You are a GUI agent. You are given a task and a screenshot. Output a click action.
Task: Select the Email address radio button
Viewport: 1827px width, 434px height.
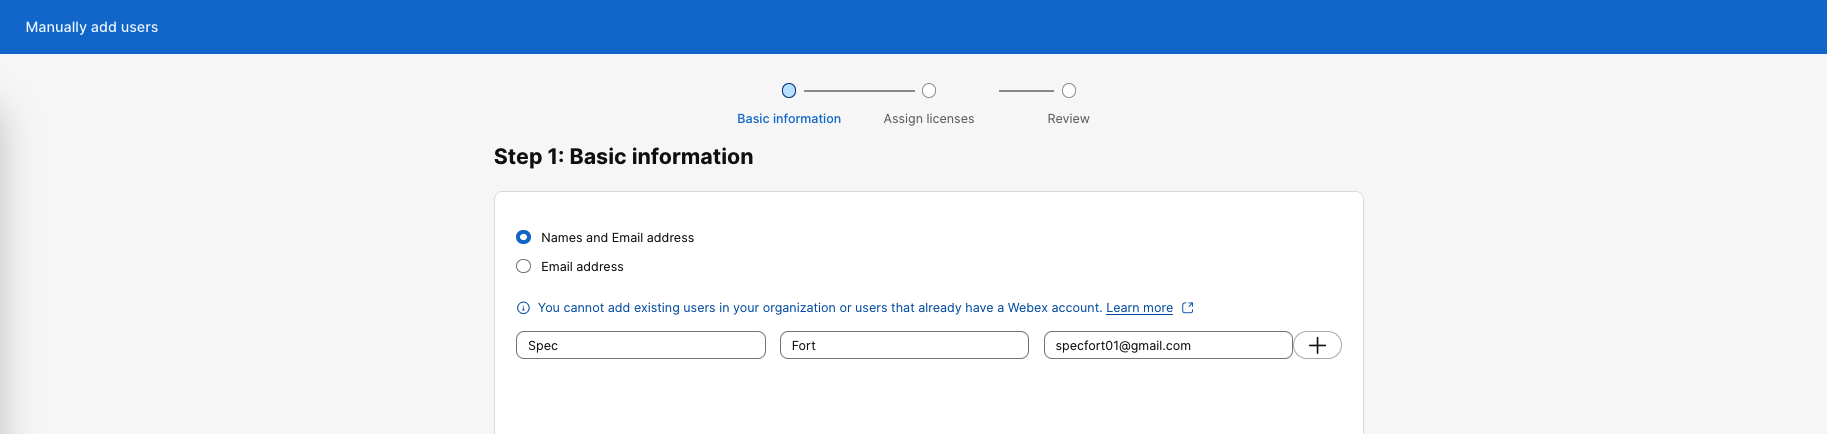pyautogui.click(x=523, y=266)
